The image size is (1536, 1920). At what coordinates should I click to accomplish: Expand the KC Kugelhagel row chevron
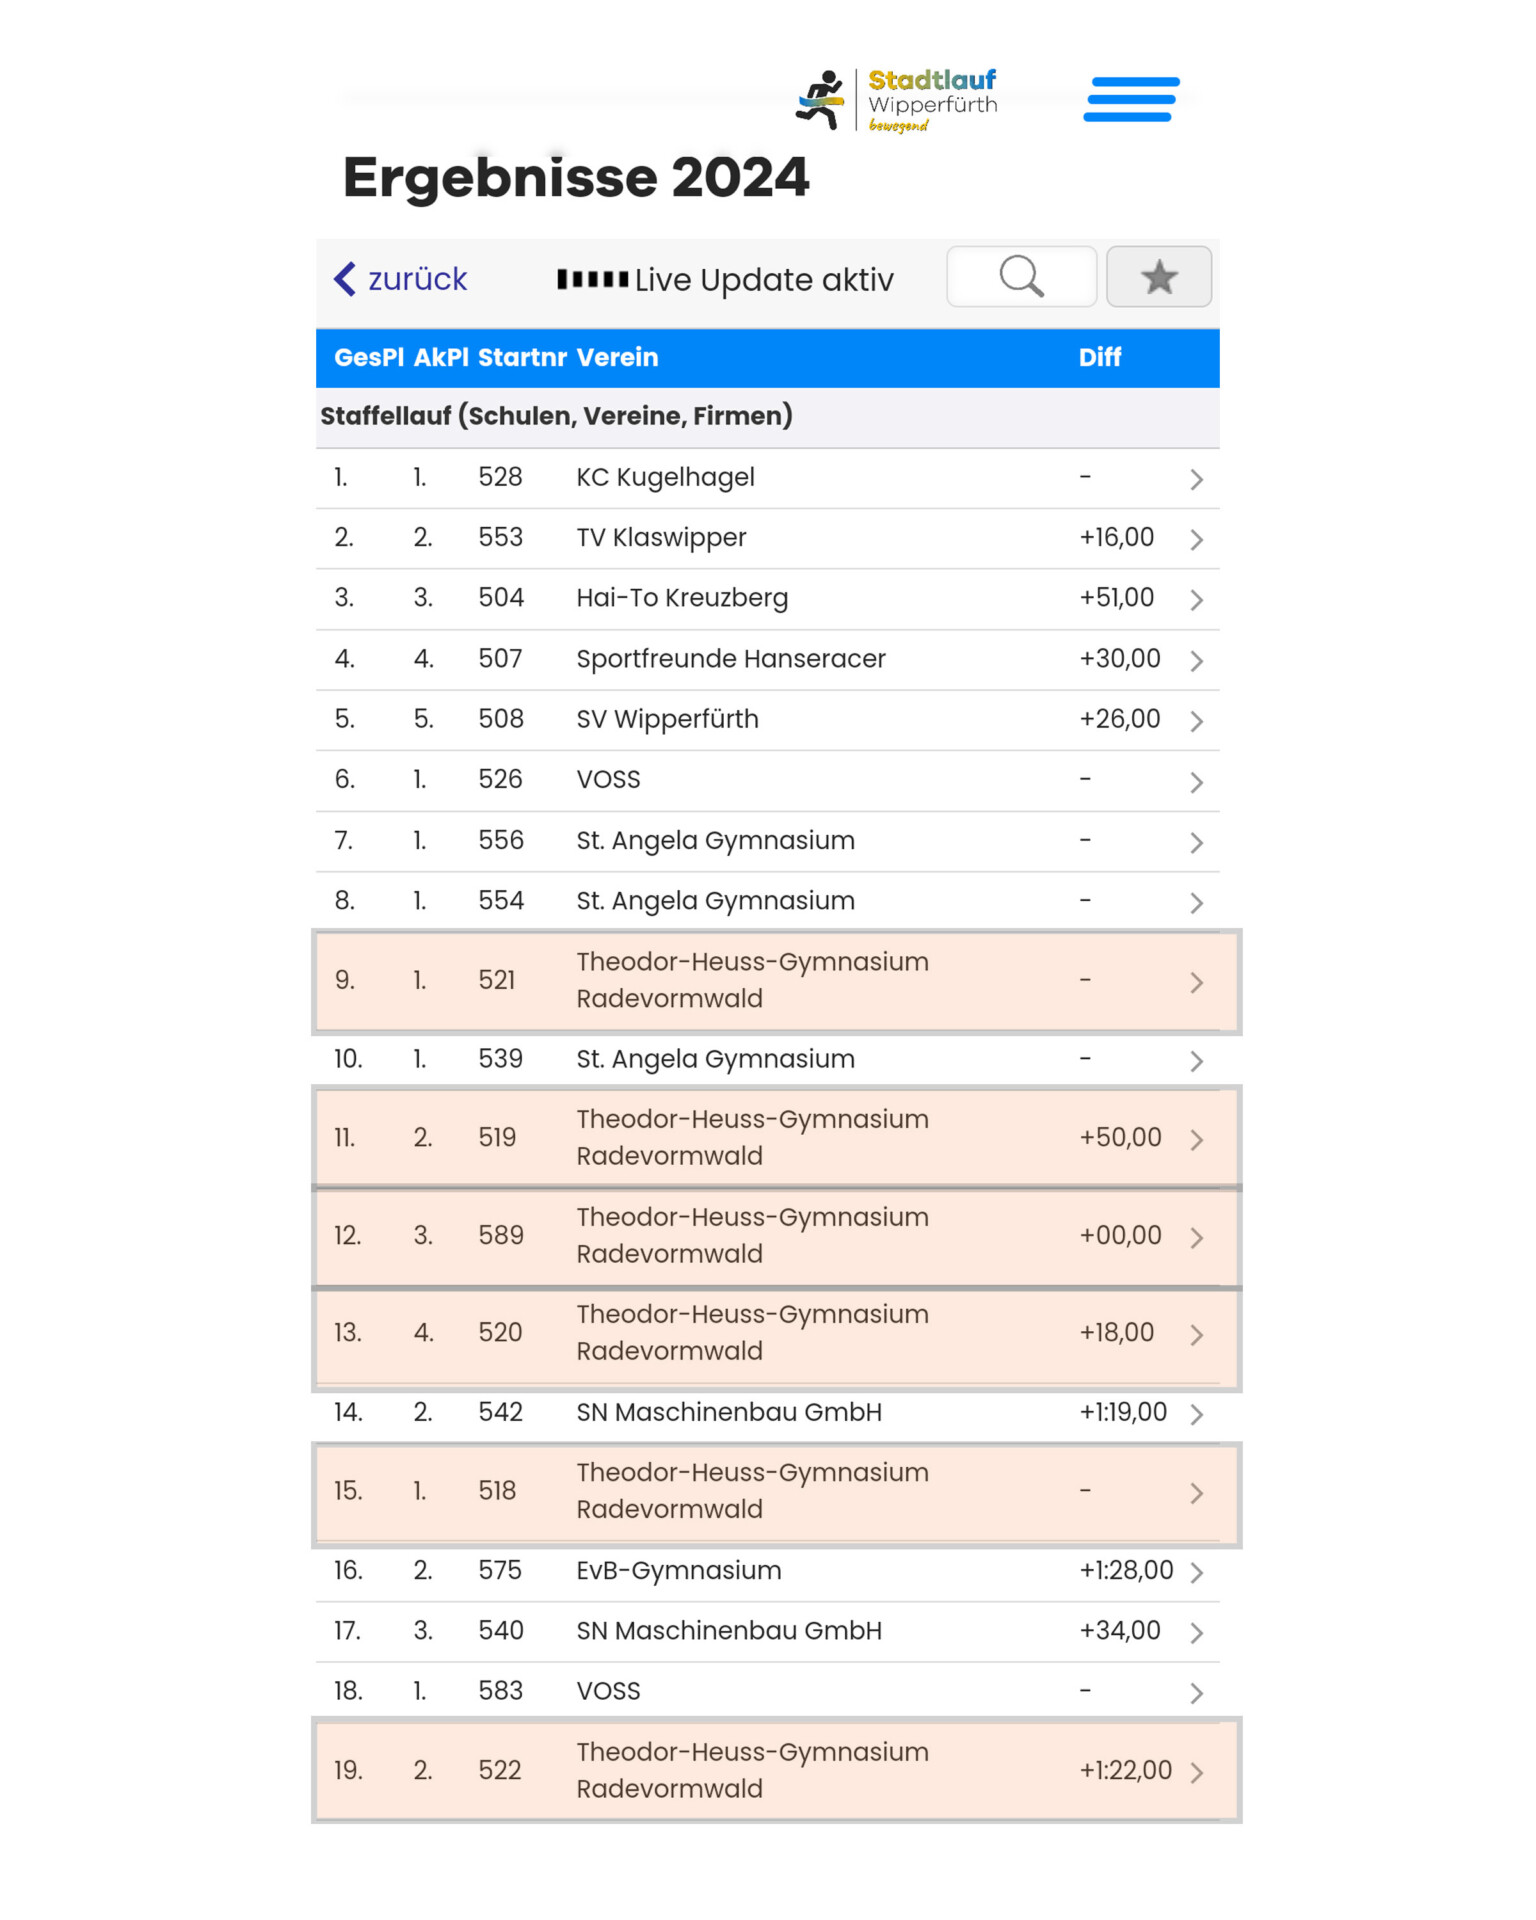coord(1196,479)
